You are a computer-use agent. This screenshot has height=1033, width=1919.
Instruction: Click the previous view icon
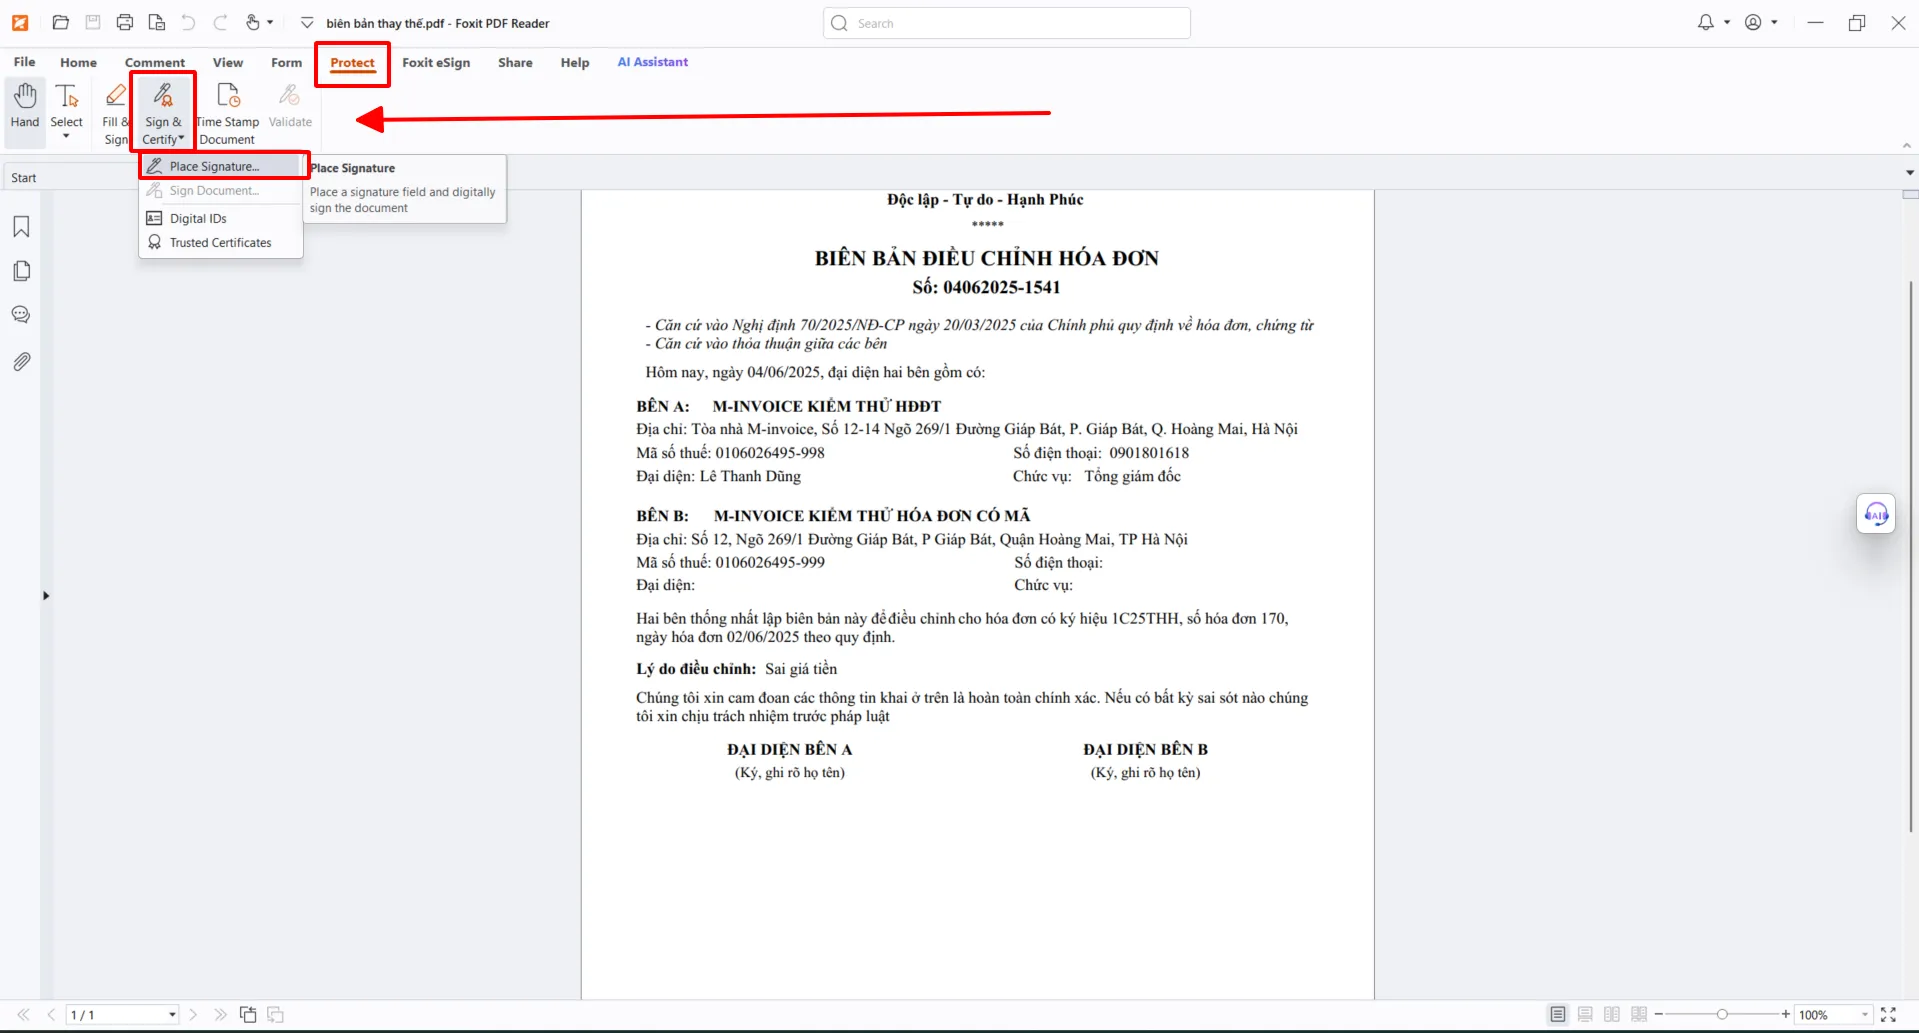tap(248, 1015)
